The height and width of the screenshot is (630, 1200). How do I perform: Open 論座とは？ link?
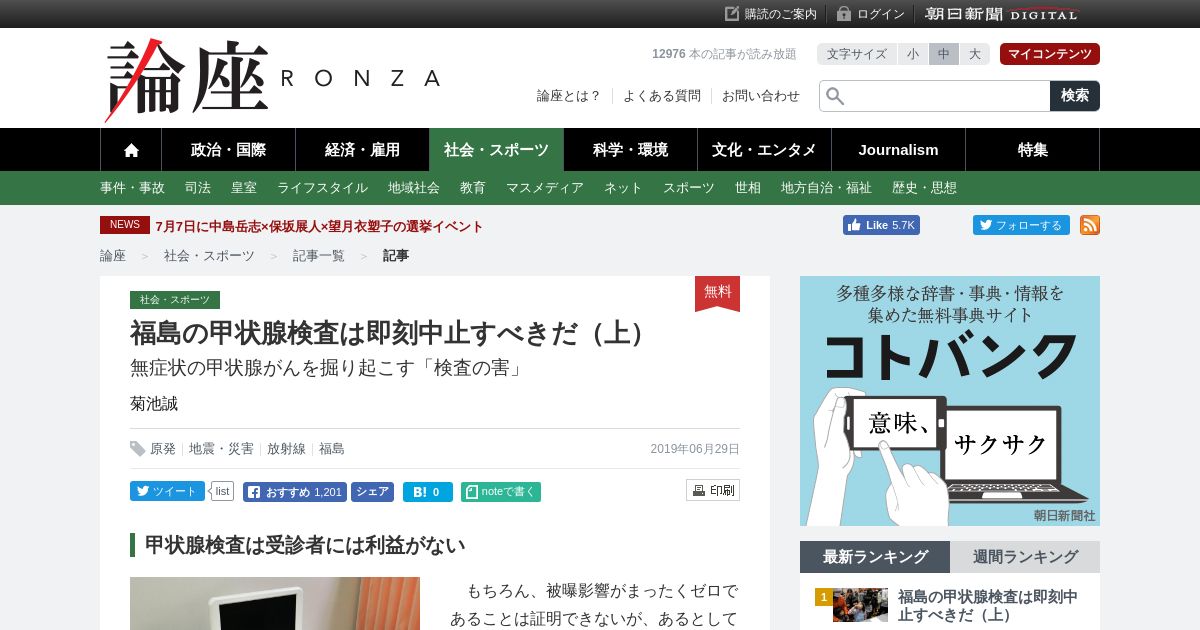[569, 96]
